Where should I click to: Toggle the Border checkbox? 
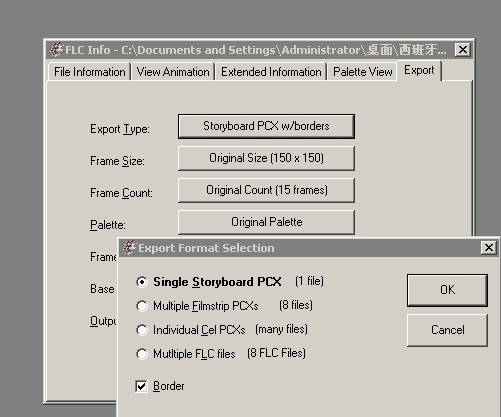point(141,386)
